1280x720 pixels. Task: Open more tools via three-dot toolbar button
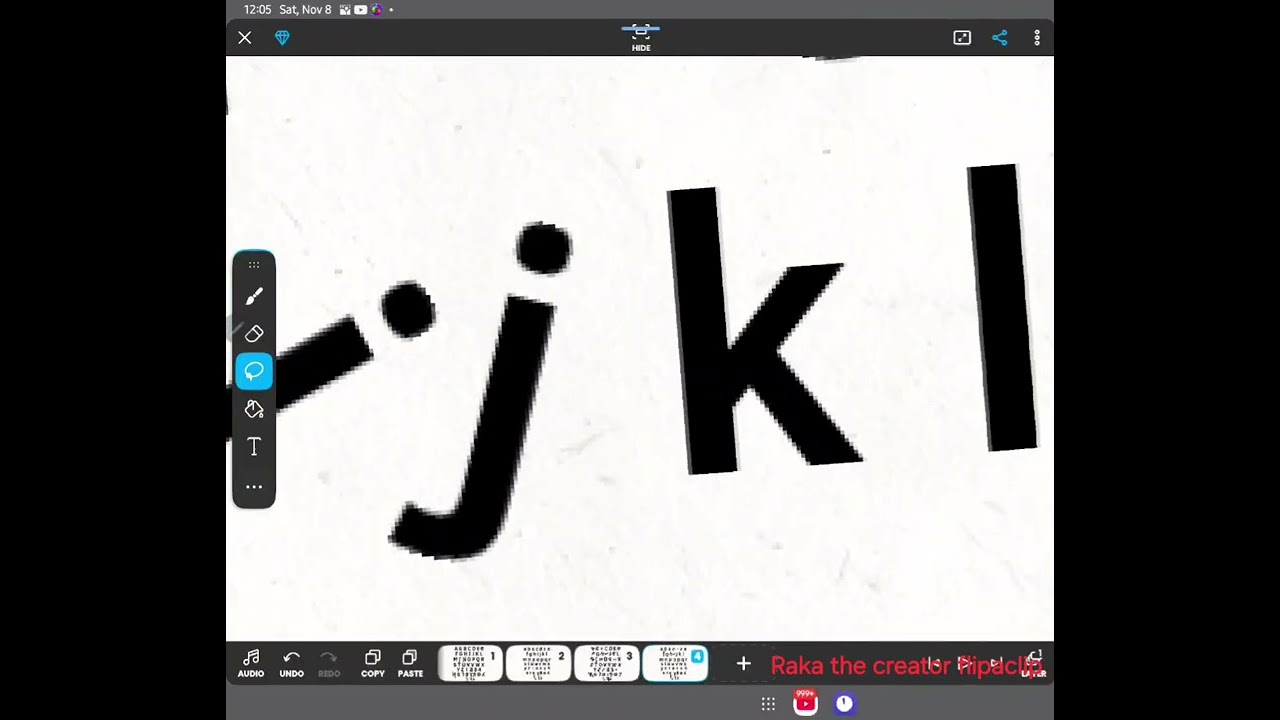click(254, 487)
